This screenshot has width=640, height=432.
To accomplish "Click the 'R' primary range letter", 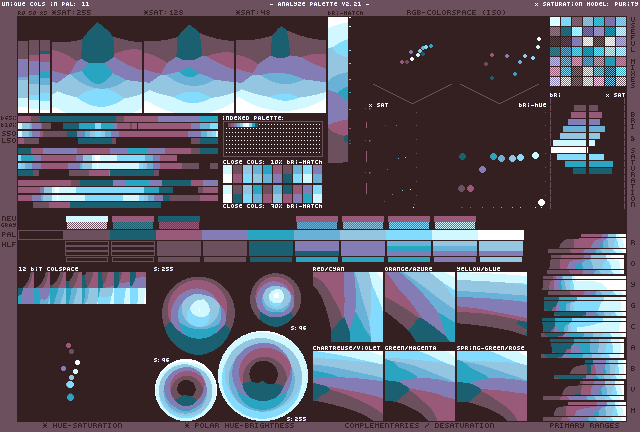I will pyautogui.click(x=633, y=243).
